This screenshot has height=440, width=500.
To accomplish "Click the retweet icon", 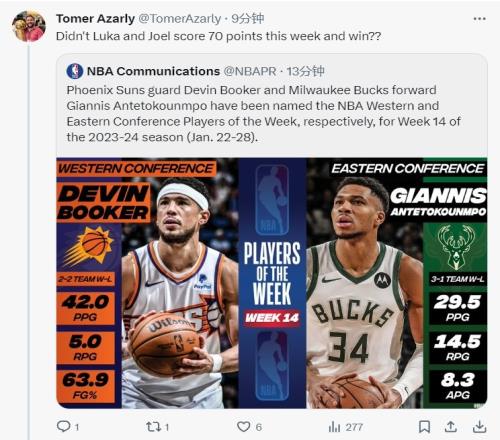I will 154,427.
